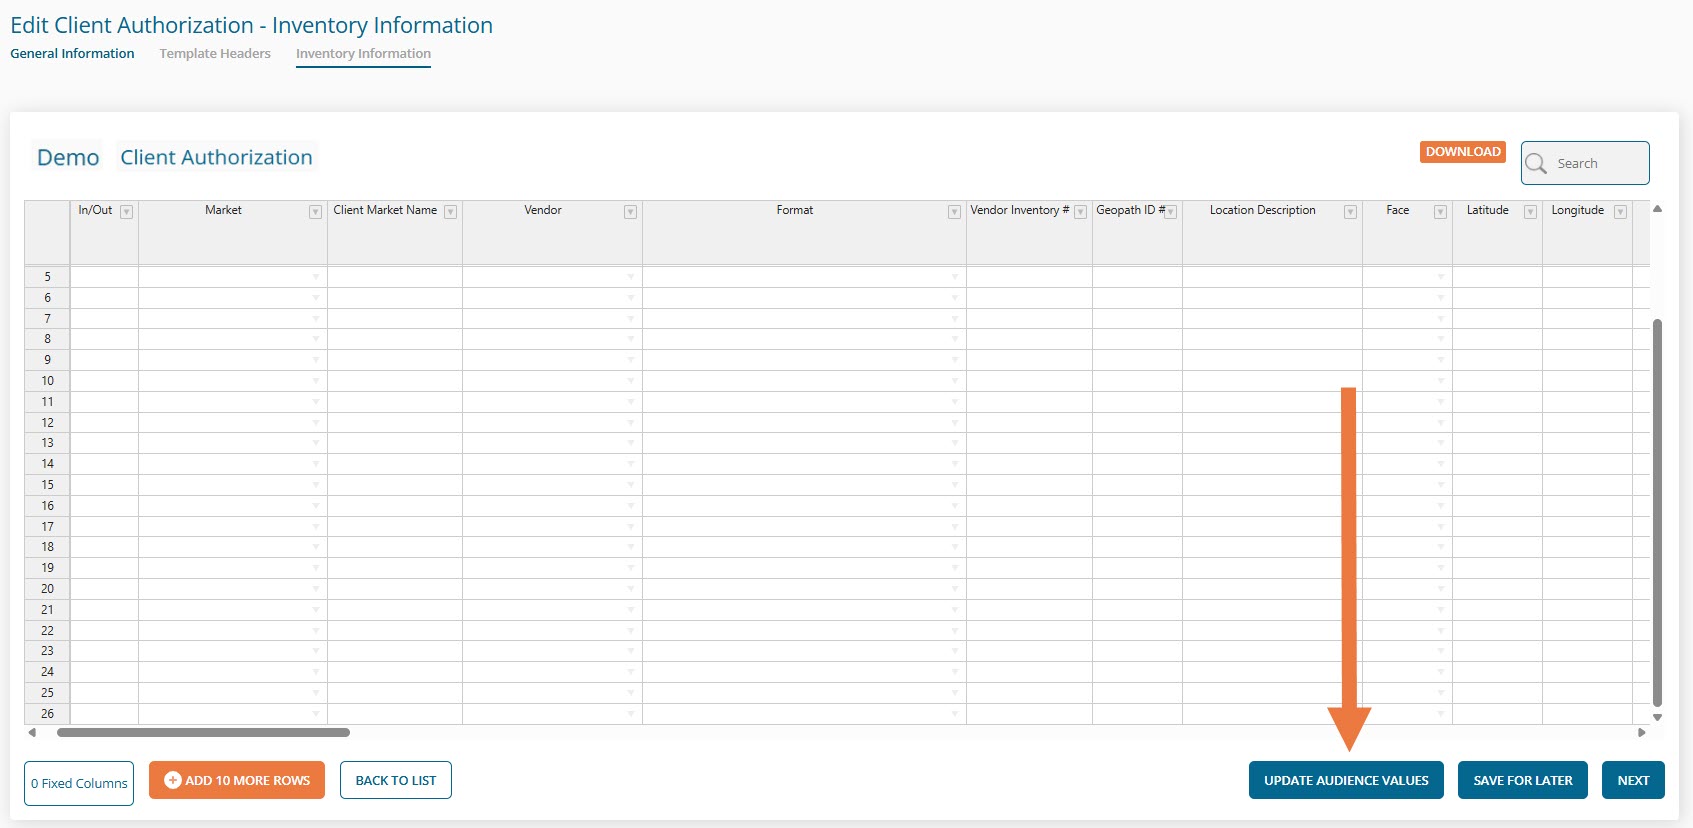Click the orange Download button
Image resolution: width=1693 pixels, height=828 pixels.
(1462, 152)
